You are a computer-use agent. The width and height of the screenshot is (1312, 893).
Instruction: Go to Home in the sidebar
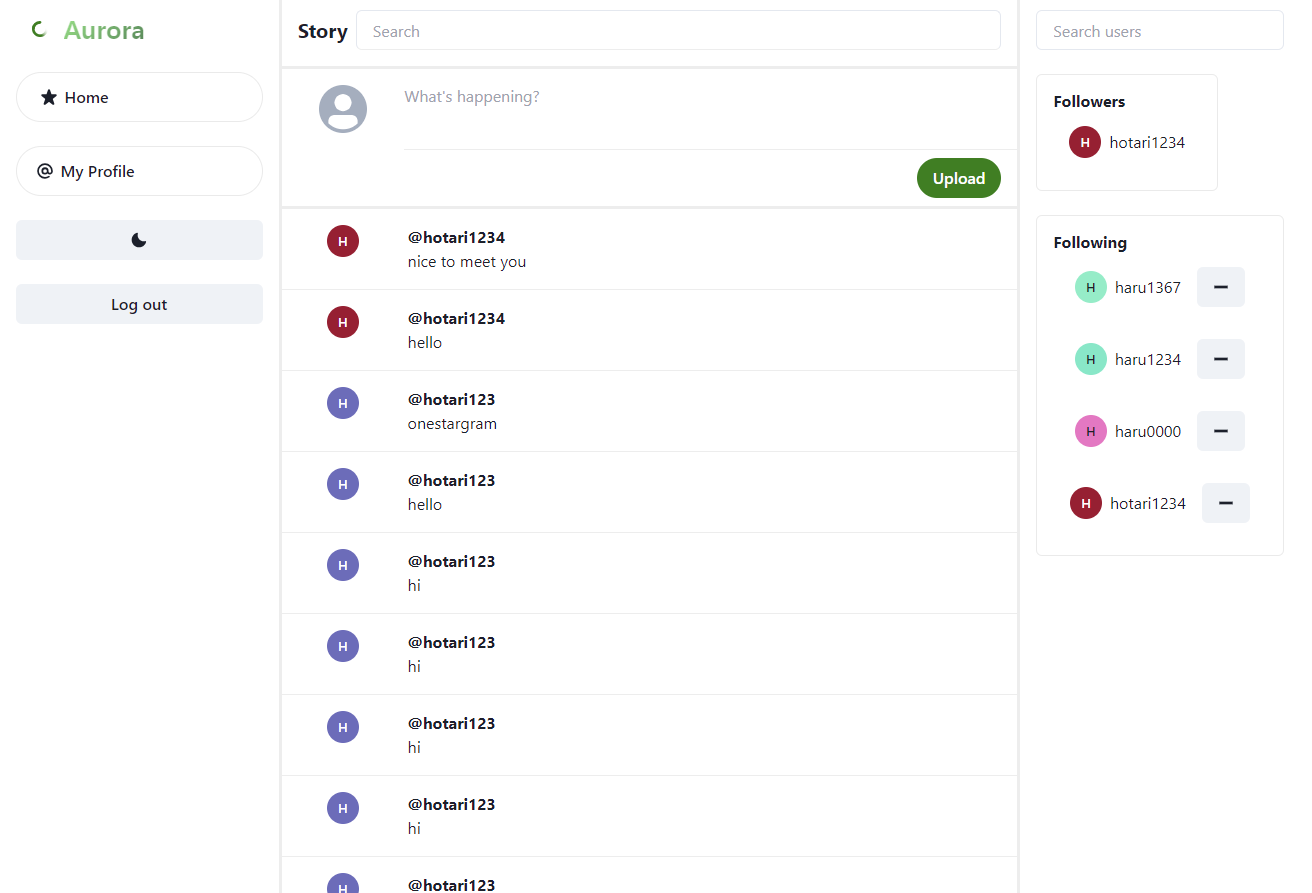tap(139, 97)
